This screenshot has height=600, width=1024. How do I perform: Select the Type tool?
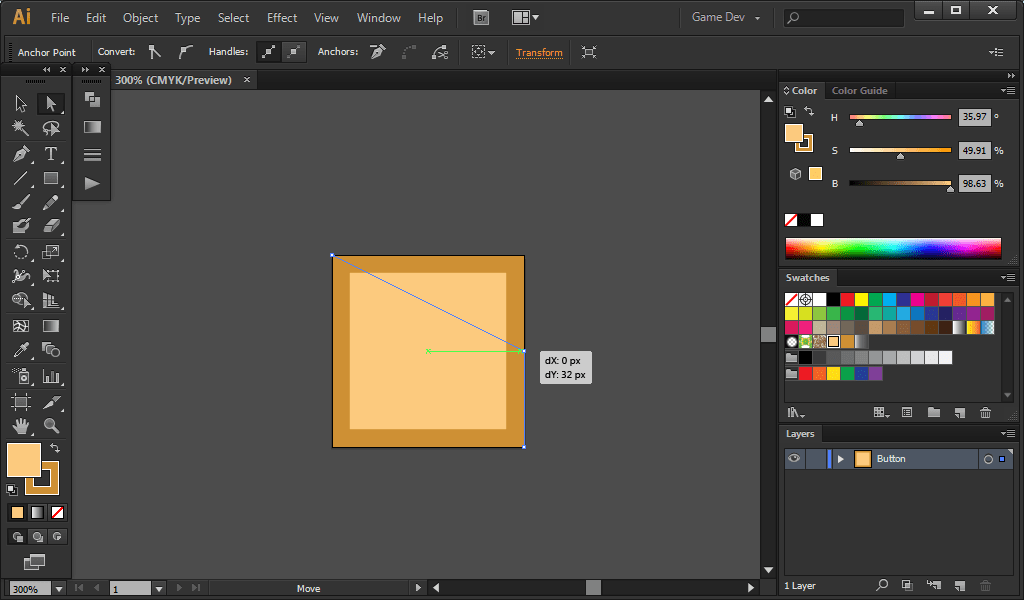pyautogui.click(x=51, y=153)
